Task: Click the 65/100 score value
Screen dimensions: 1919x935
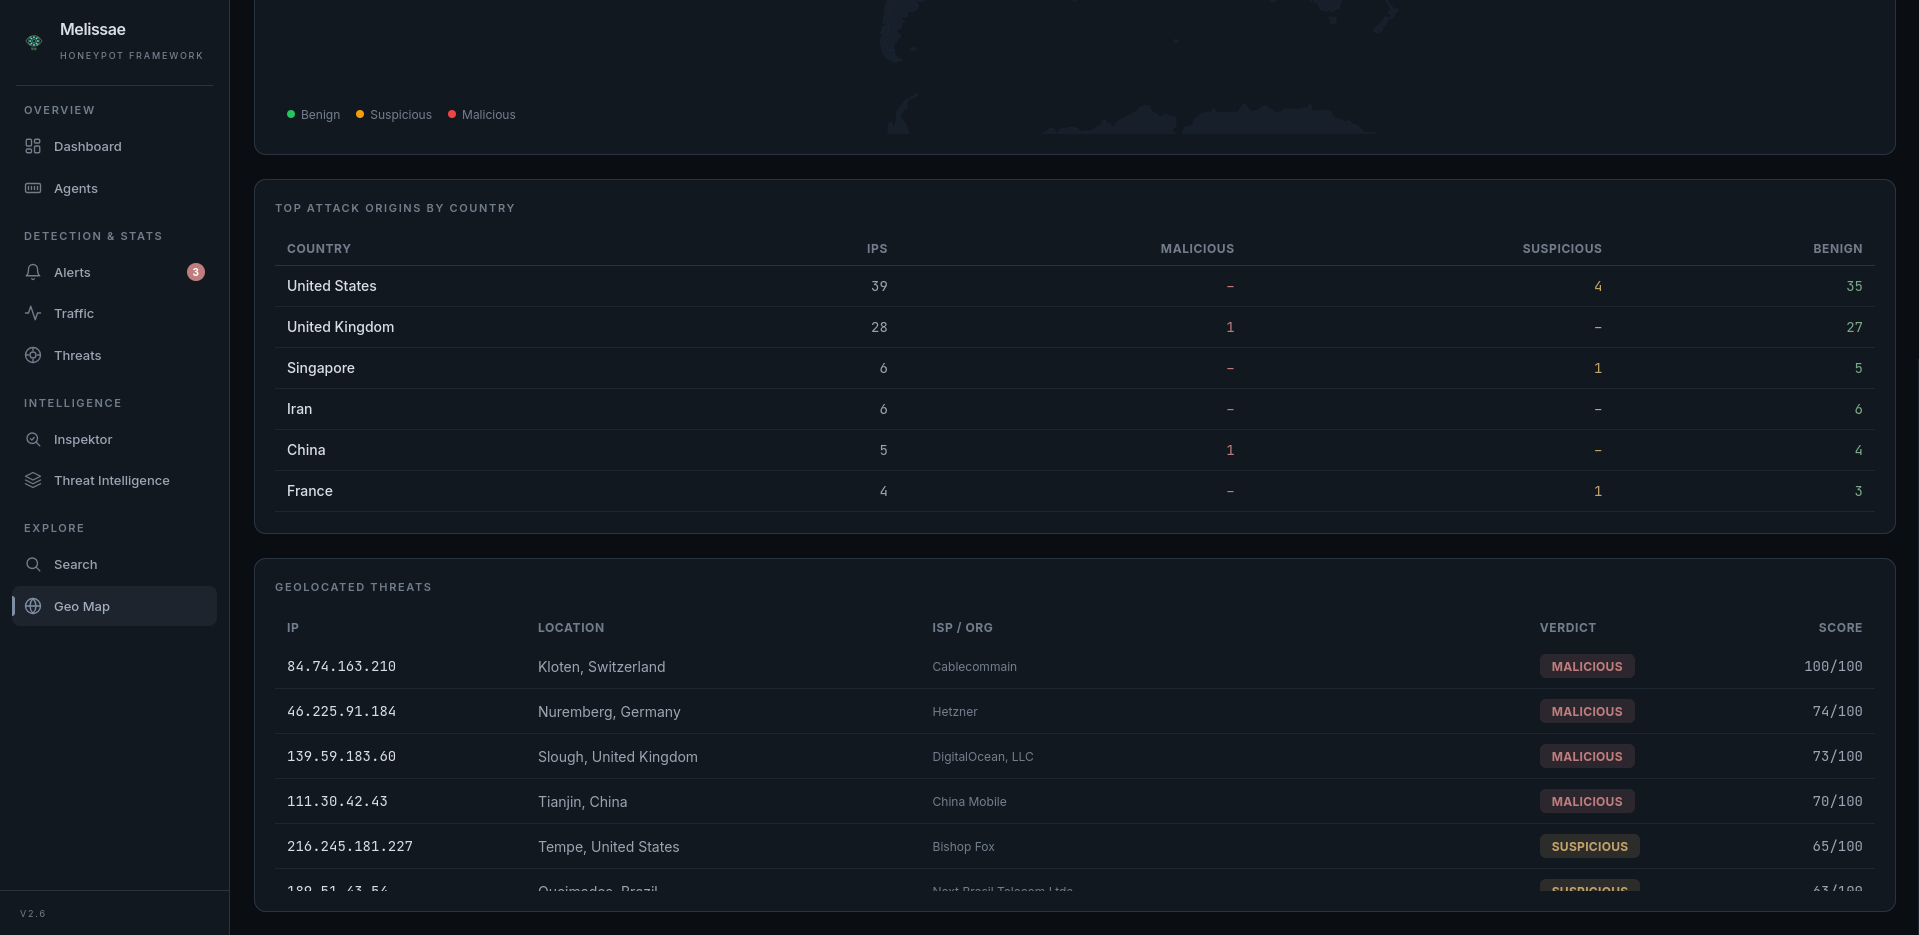Action: 1837,846
